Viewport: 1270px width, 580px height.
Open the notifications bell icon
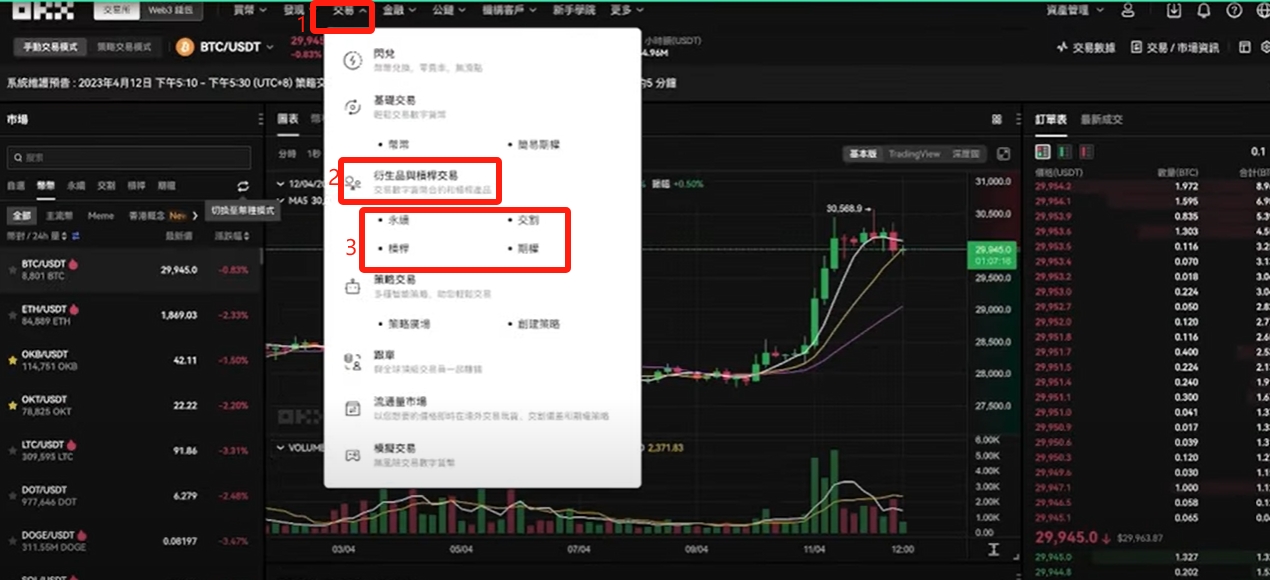(x=1204, y=10)
